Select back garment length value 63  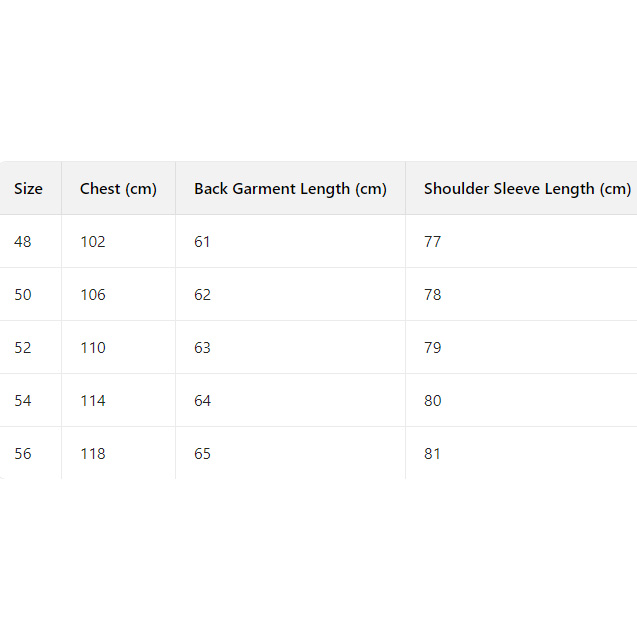pyautogui.click(x=203, y=348)
